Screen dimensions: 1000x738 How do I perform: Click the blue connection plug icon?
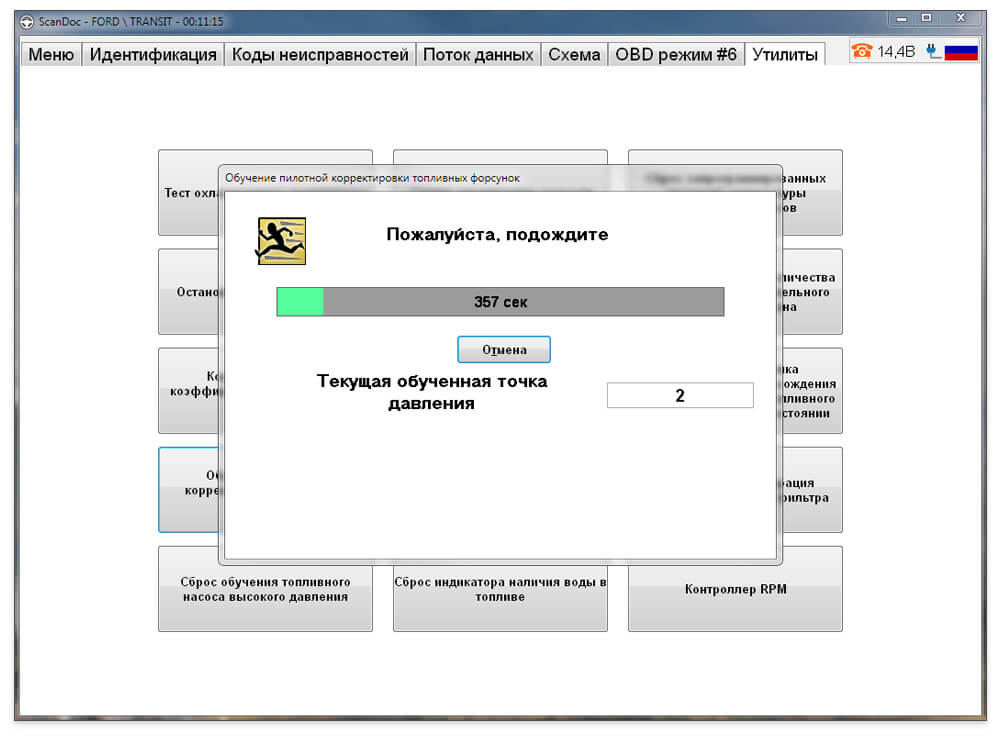[x=933, y=51]
